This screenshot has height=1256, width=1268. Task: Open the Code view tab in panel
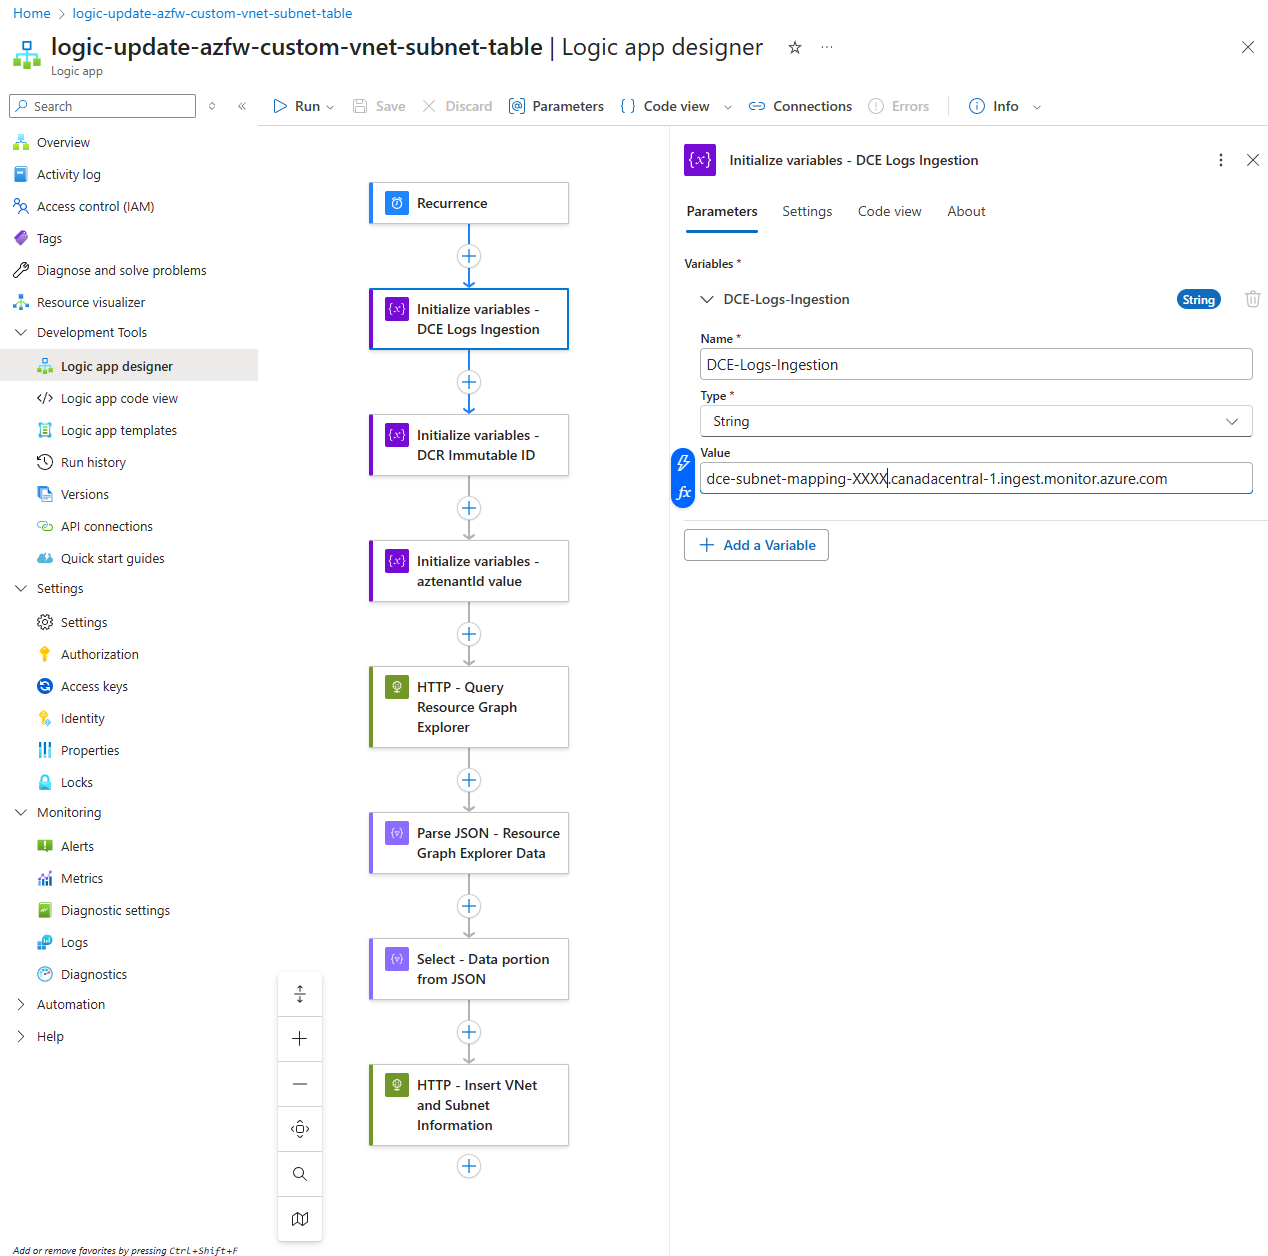tap(889, 212)
